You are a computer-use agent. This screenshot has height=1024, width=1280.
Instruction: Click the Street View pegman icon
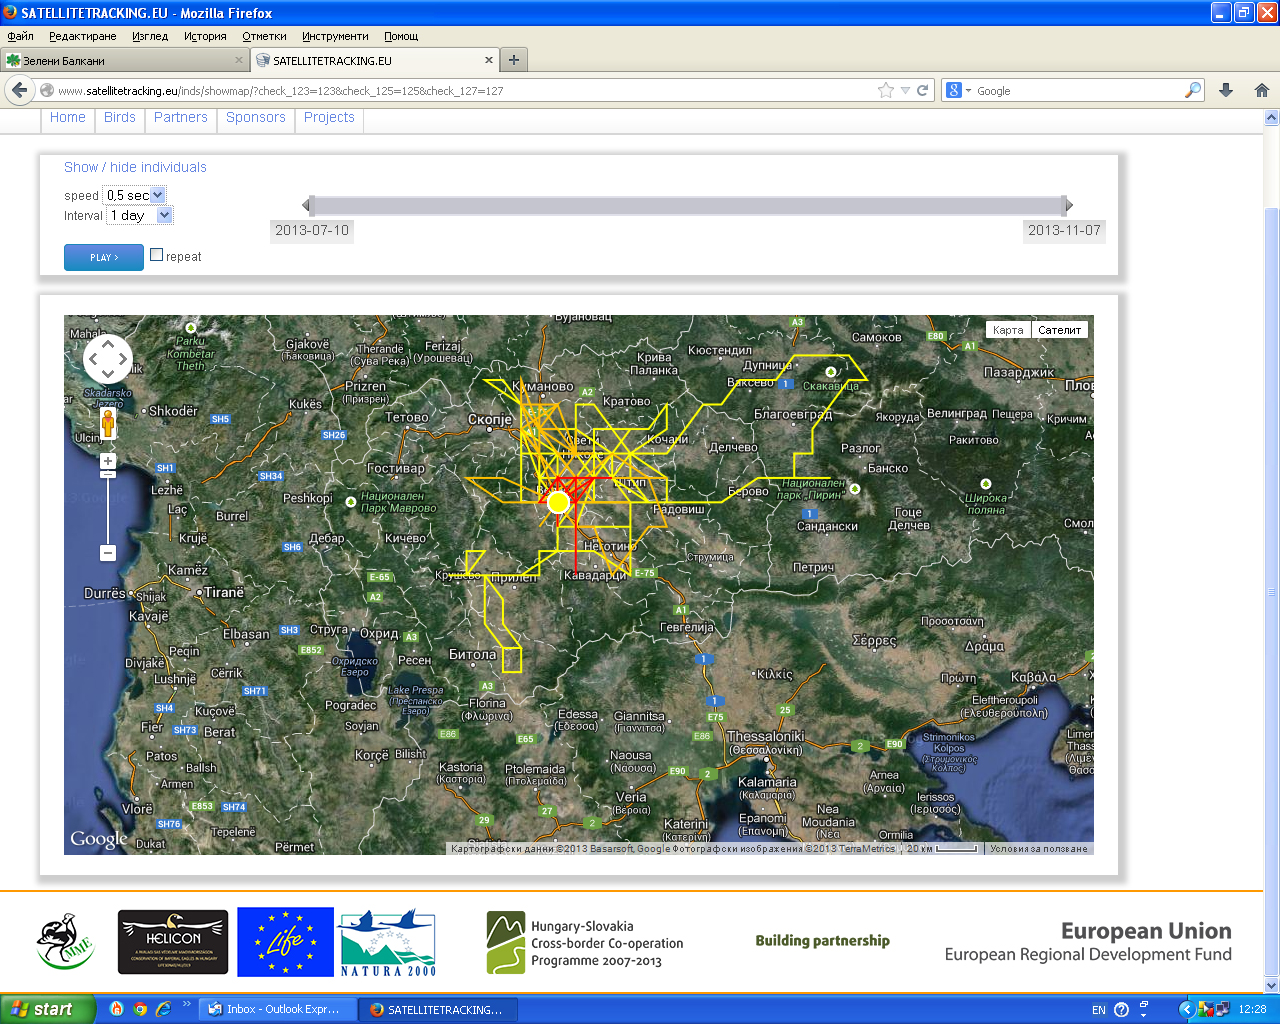108,425
